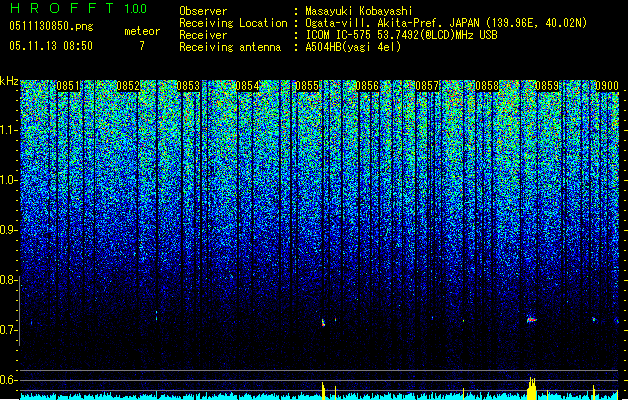Click the 0853 time marker

[x=188, y=86]
